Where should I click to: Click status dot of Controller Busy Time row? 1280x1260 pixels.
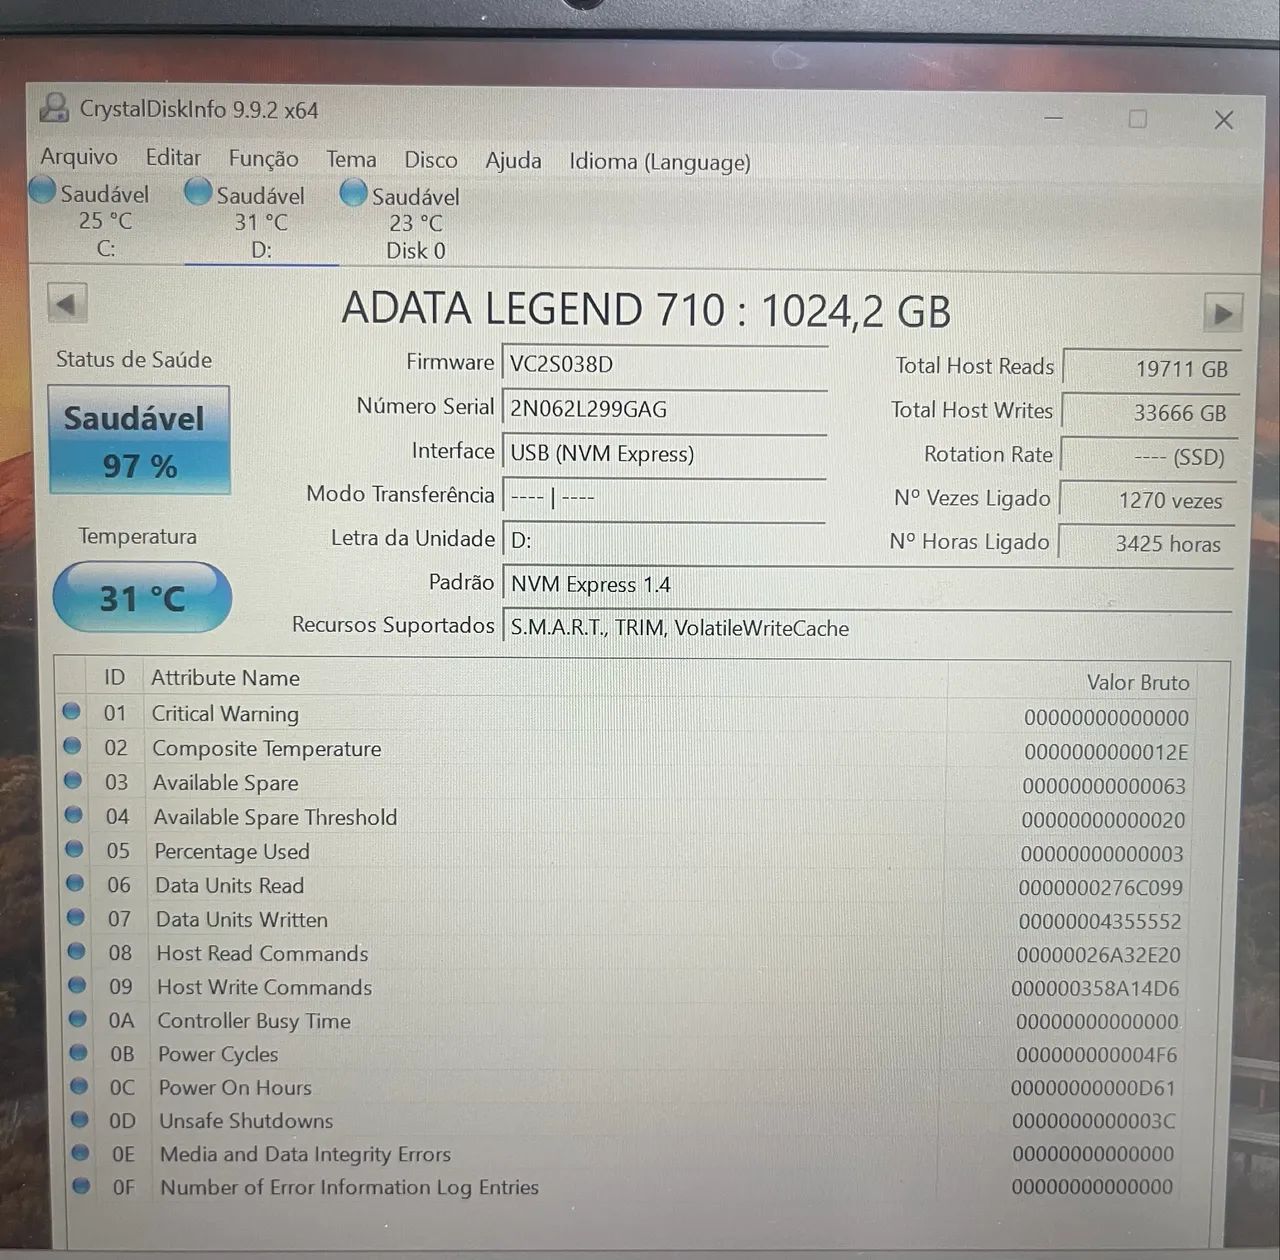pos(79,1018)
